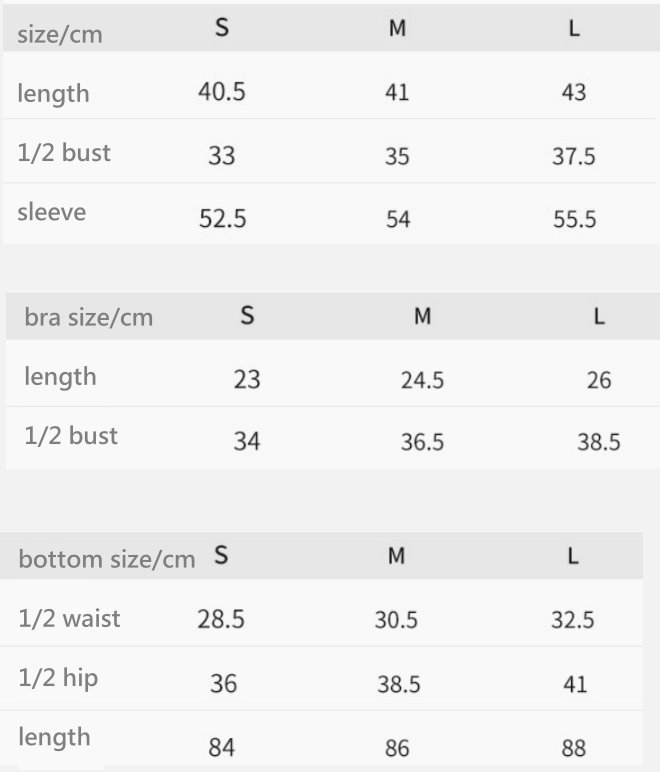Viewport: 660px width, 772px height.
Task: Select the 88 bottom length value
Action: [573, 747]
